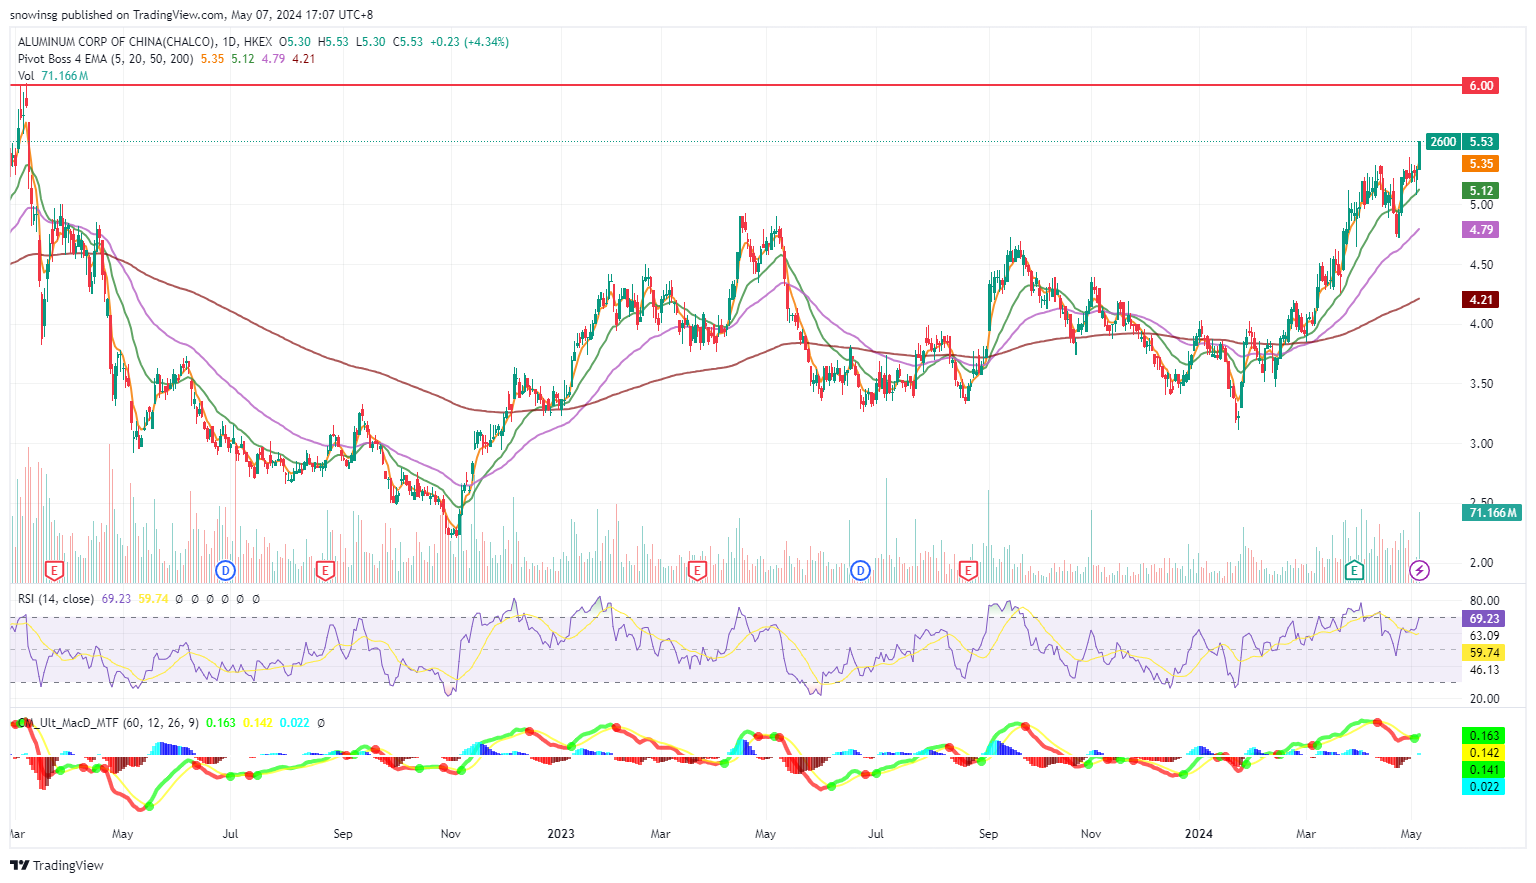Select the purple 4.79 price-axis label
This screenshot has height=883, width=1536.
click(x=1480, y=230)
